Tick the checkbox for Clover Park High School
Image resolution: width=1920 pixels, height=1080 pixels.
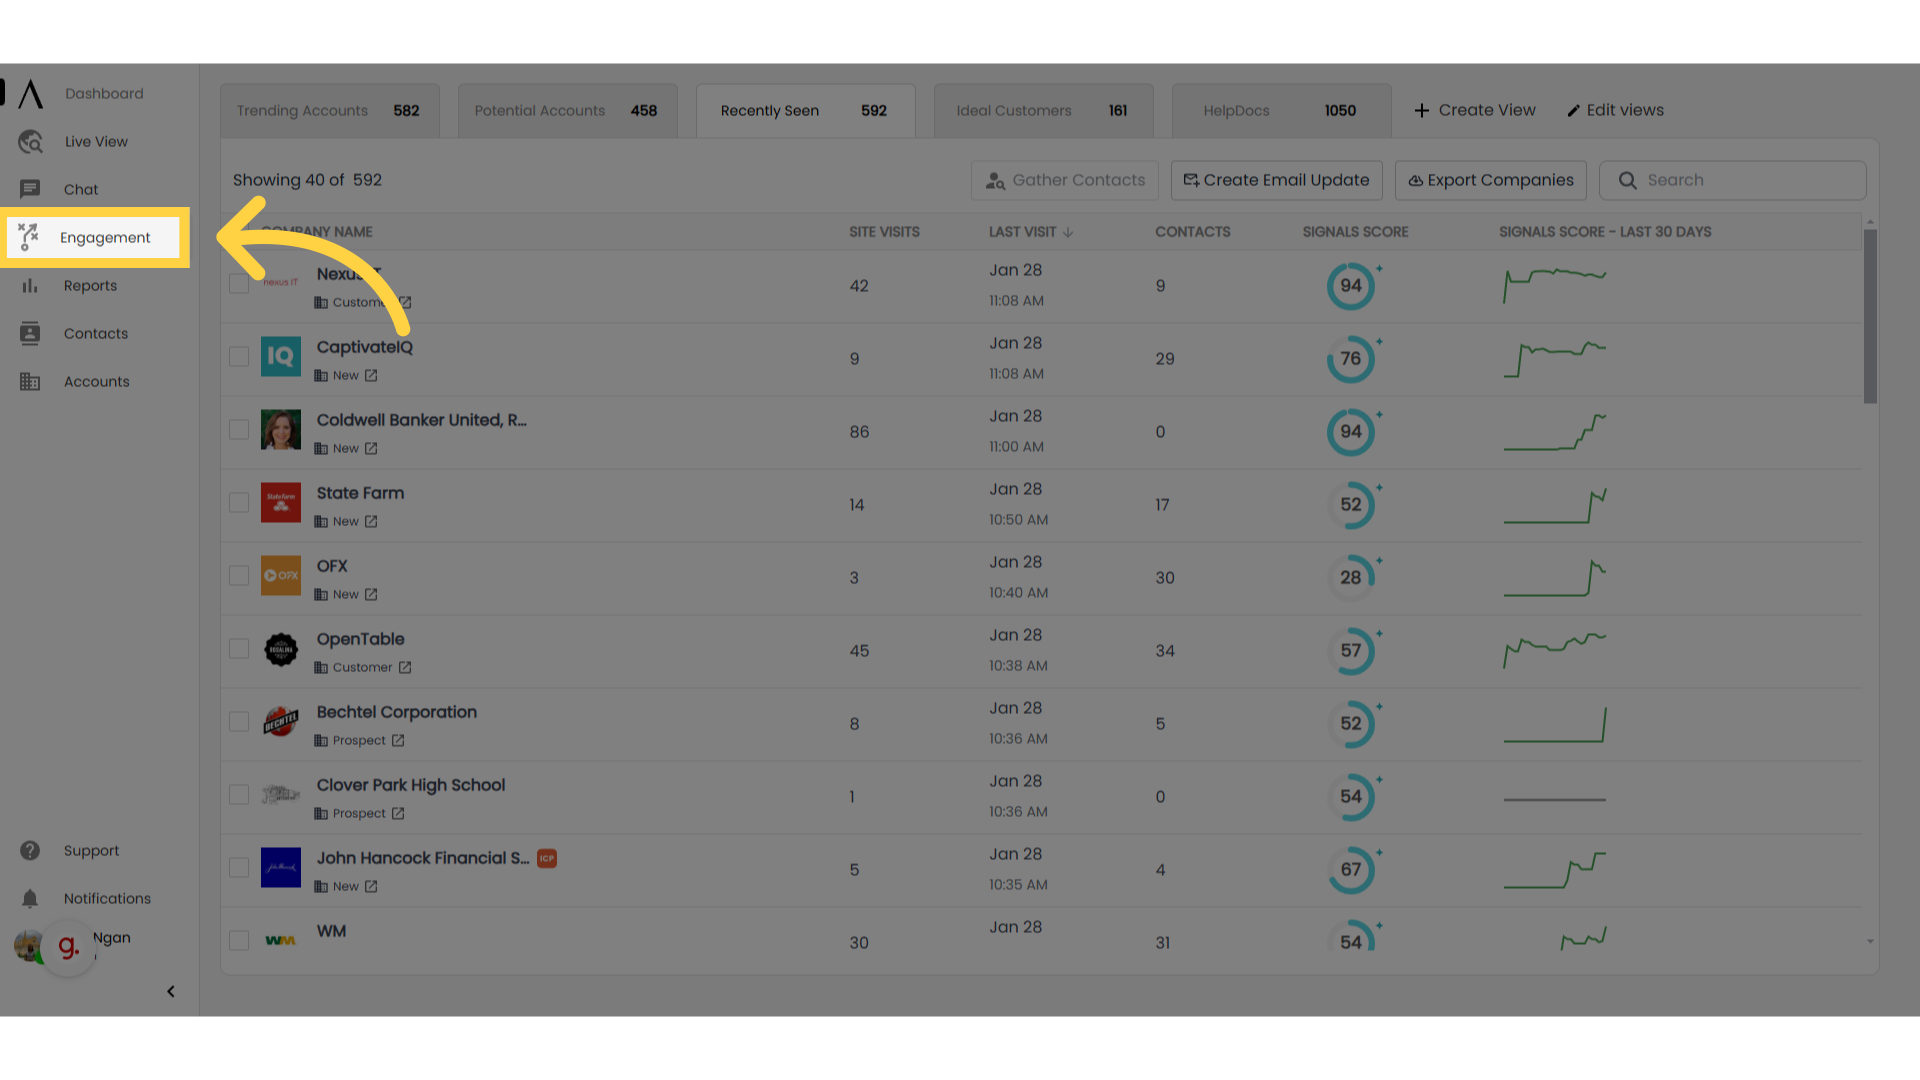coord(239,795)
